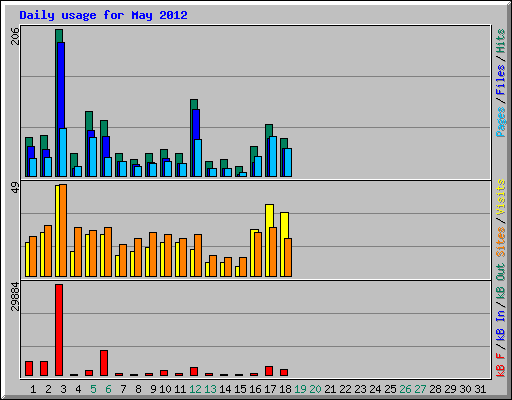The height and width of the screenshot is (400, 512).
Task: Click the 'Hits' legend label
Action: click(x=501, y=41)
